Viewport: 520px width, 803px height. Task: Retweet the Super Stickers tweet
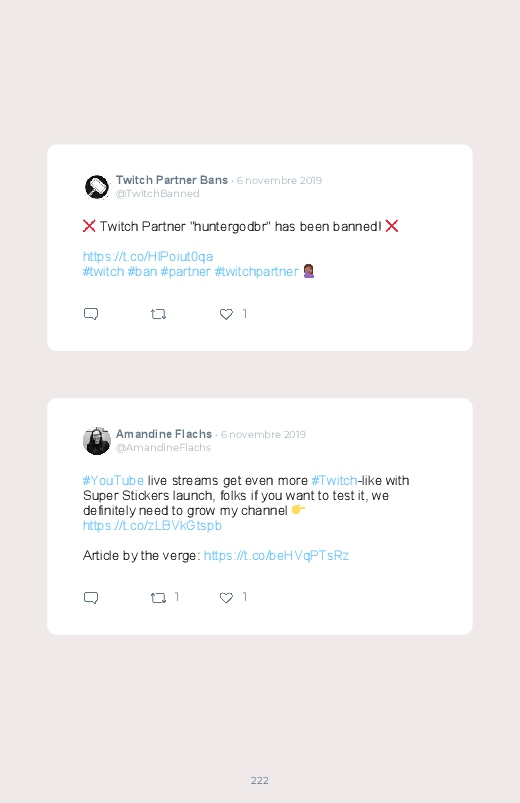[158, 598]
